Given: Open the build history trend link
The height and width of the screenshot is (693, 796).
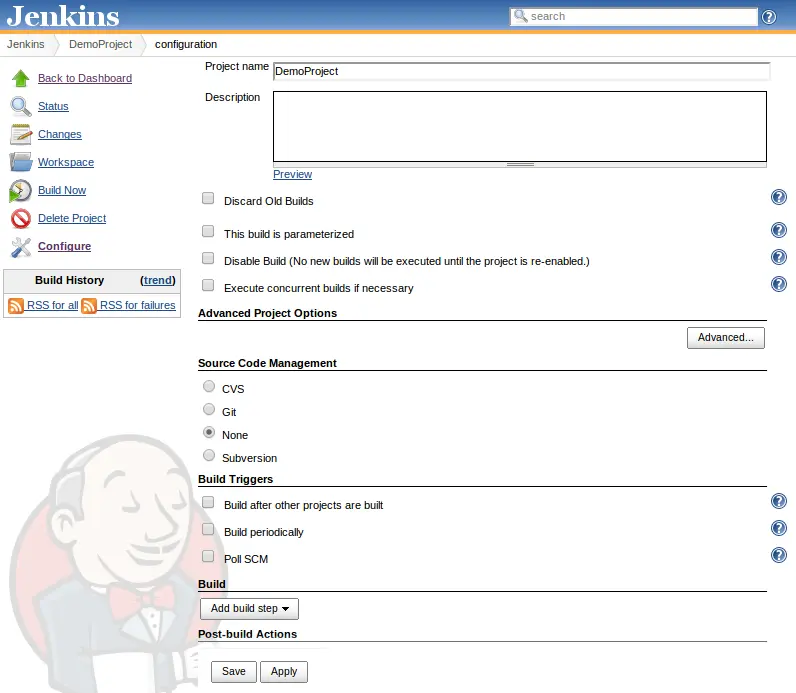Looking at the screenshot, I should (x=158, y=280).
